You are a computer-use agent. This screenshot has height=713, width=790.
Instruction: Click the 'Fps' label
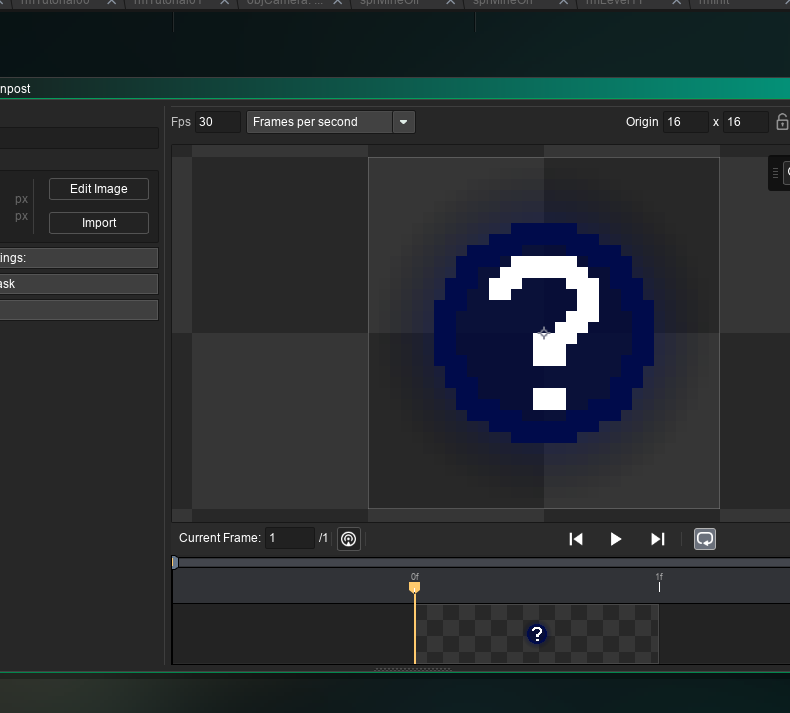click(181, 122)
